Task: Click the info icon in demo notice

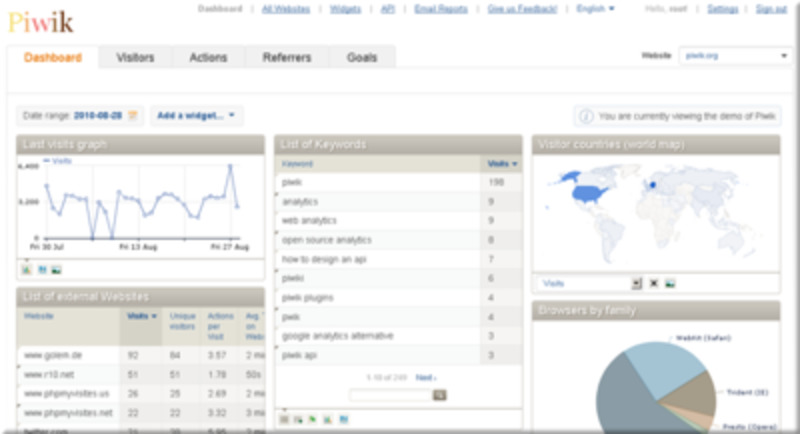Action: tap(586, 116)
